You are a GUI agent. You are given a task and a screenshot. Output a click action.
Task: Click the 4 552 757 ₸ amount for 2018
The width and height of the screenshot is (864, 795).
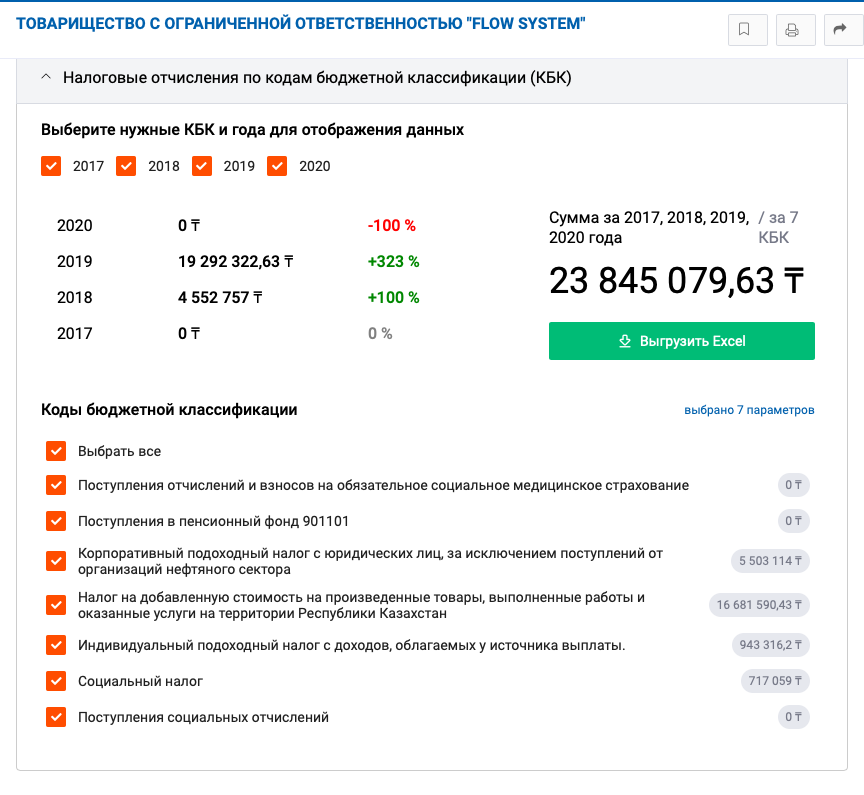coord(220,298)
